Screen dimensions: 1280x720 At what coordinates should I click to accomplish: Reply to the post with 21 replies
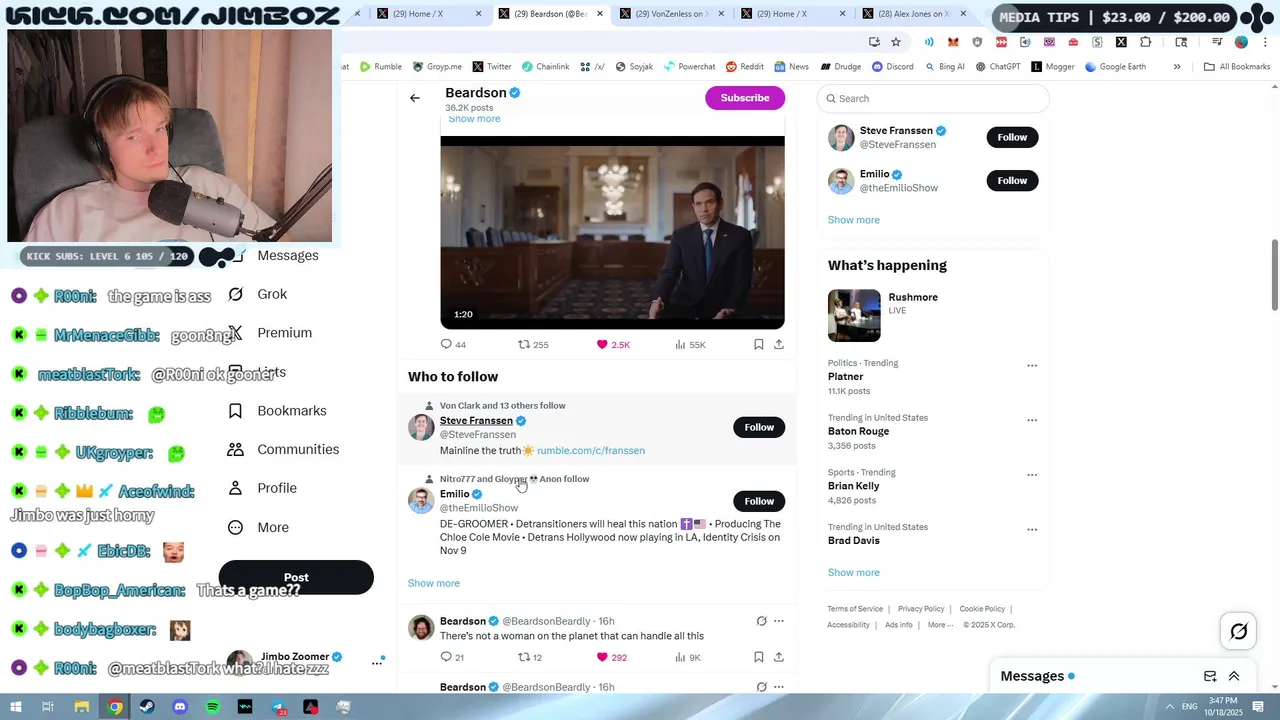[452, 657]
